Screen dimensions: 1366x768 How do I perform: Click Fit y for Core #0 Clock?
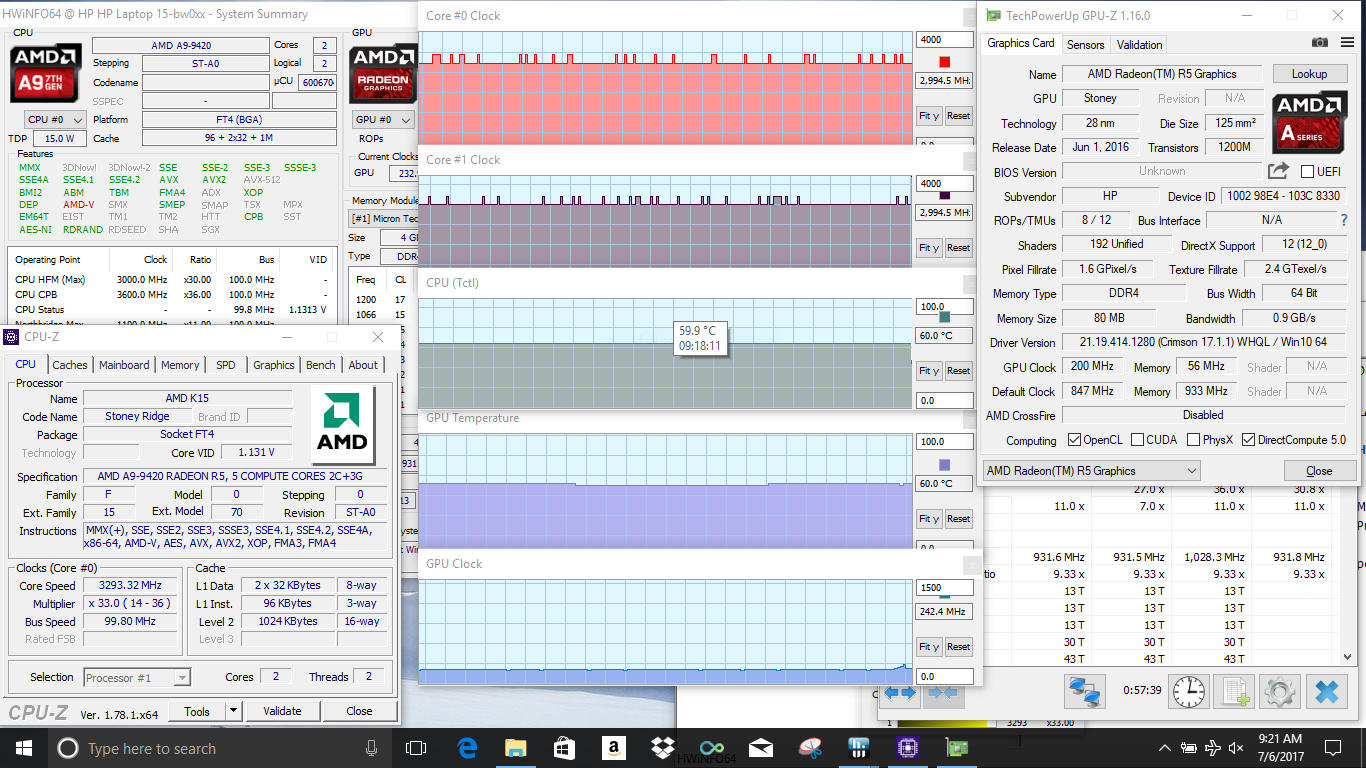click(x=929, y=116)
